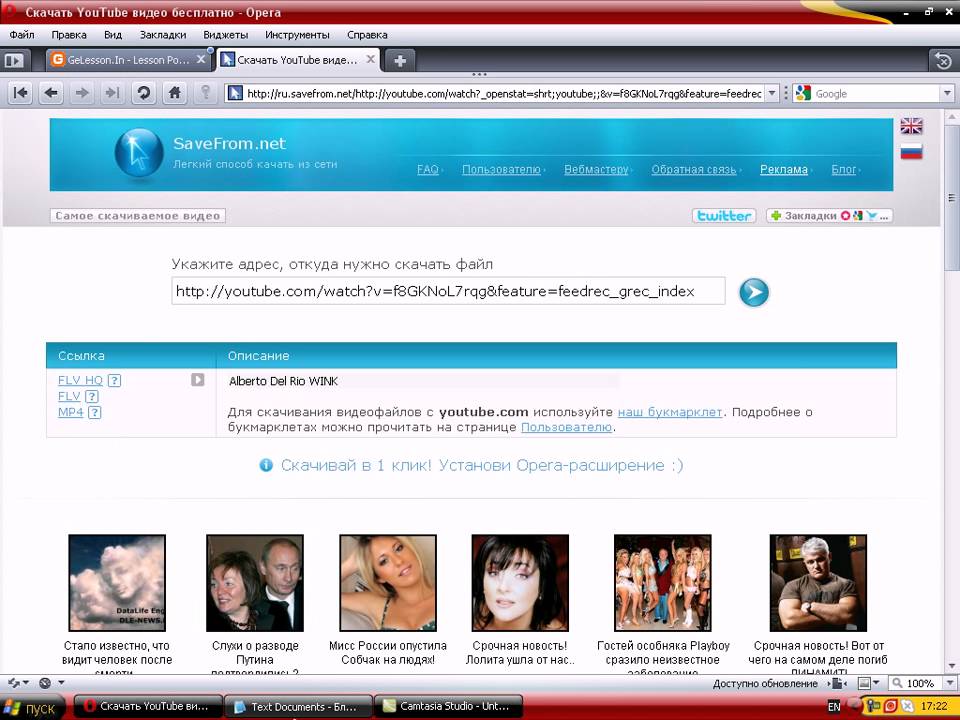This screenshot has width=960, height=720.
Task: Select the Скачать YouTube видео tab
Action: click(x=298, y=60)
